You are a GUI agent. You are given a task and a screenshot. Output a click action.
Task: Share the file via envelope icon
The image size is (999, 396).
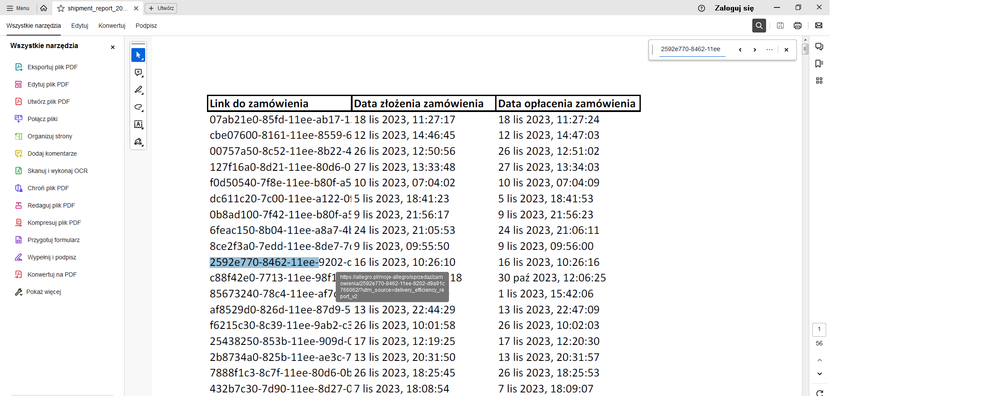pyautogui.click(x=819, y=25)
